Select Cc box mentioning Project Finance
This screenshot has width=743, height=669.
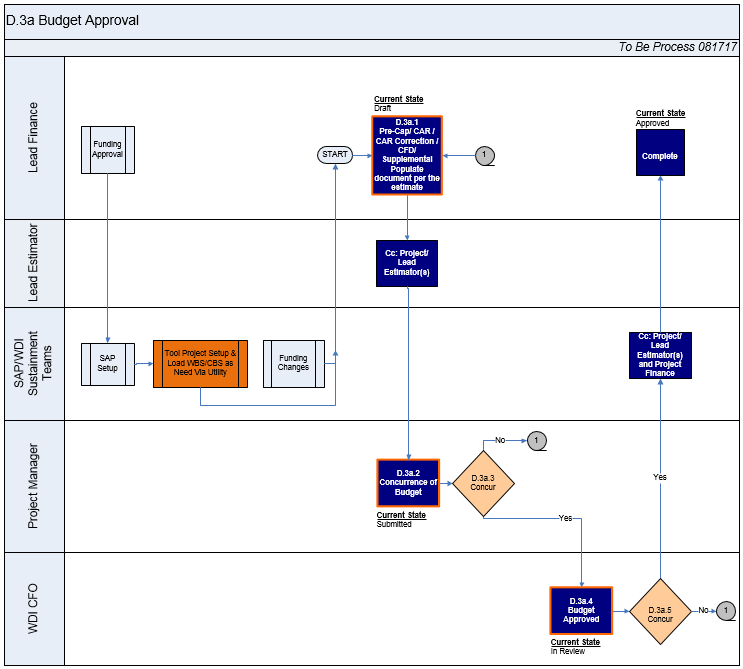[660, 355]
